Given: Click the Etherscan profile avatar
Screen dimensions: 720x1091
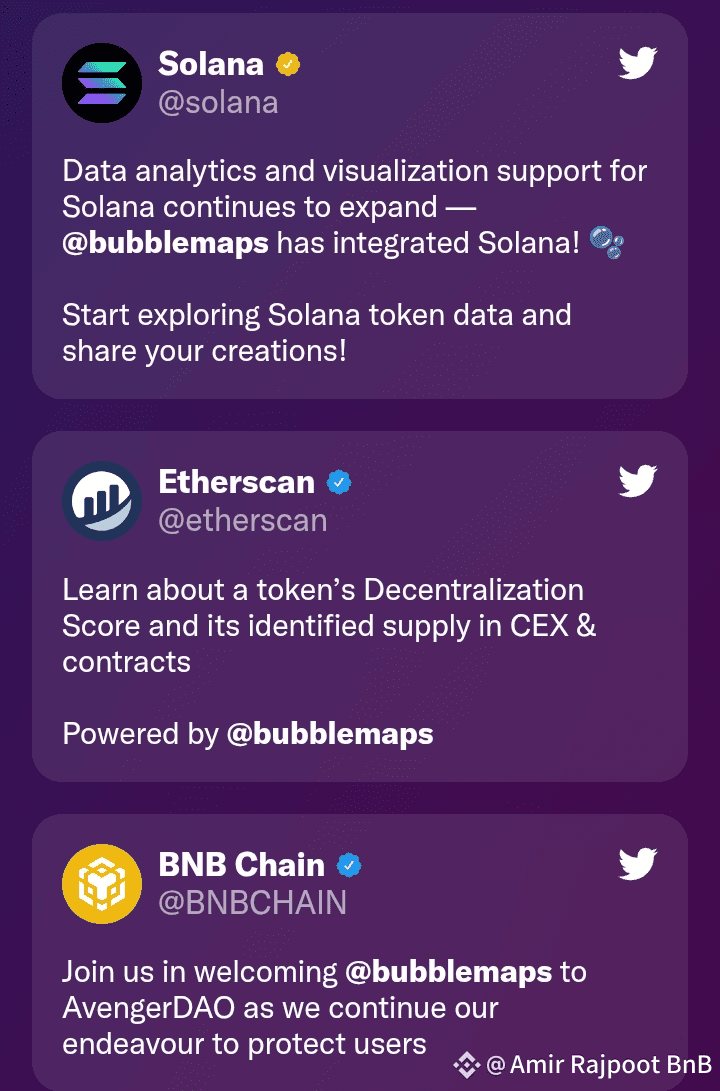Looking at the screenshot, I should 102,501.
